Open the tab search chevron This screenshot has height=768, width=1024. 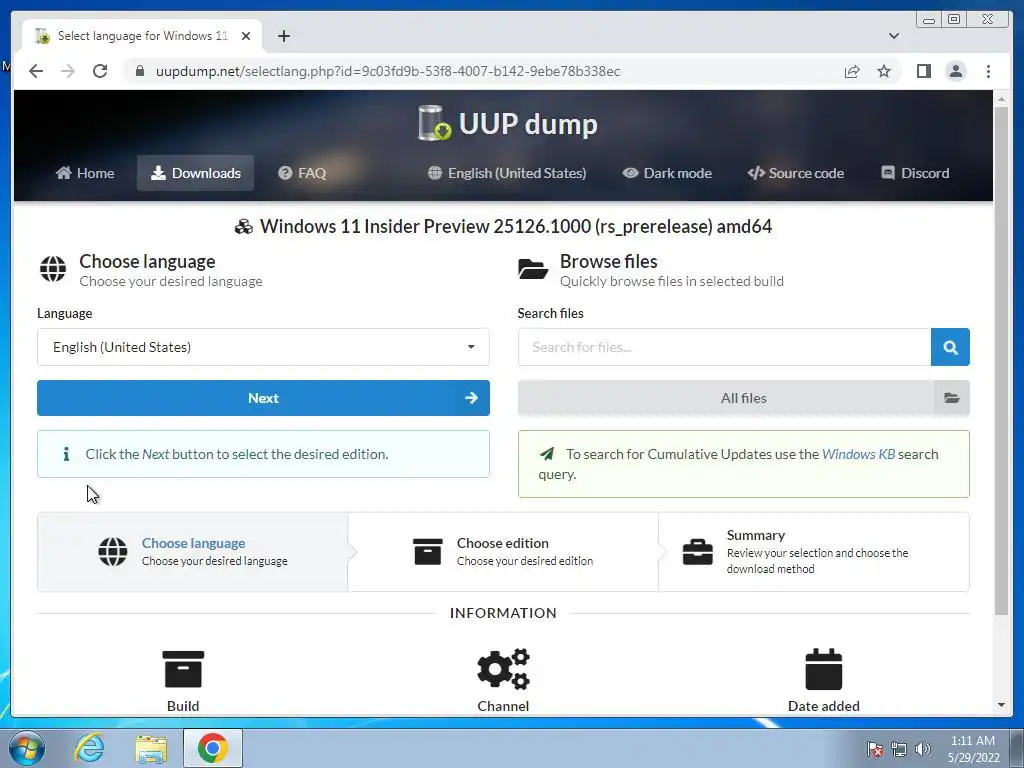[893, 36]
